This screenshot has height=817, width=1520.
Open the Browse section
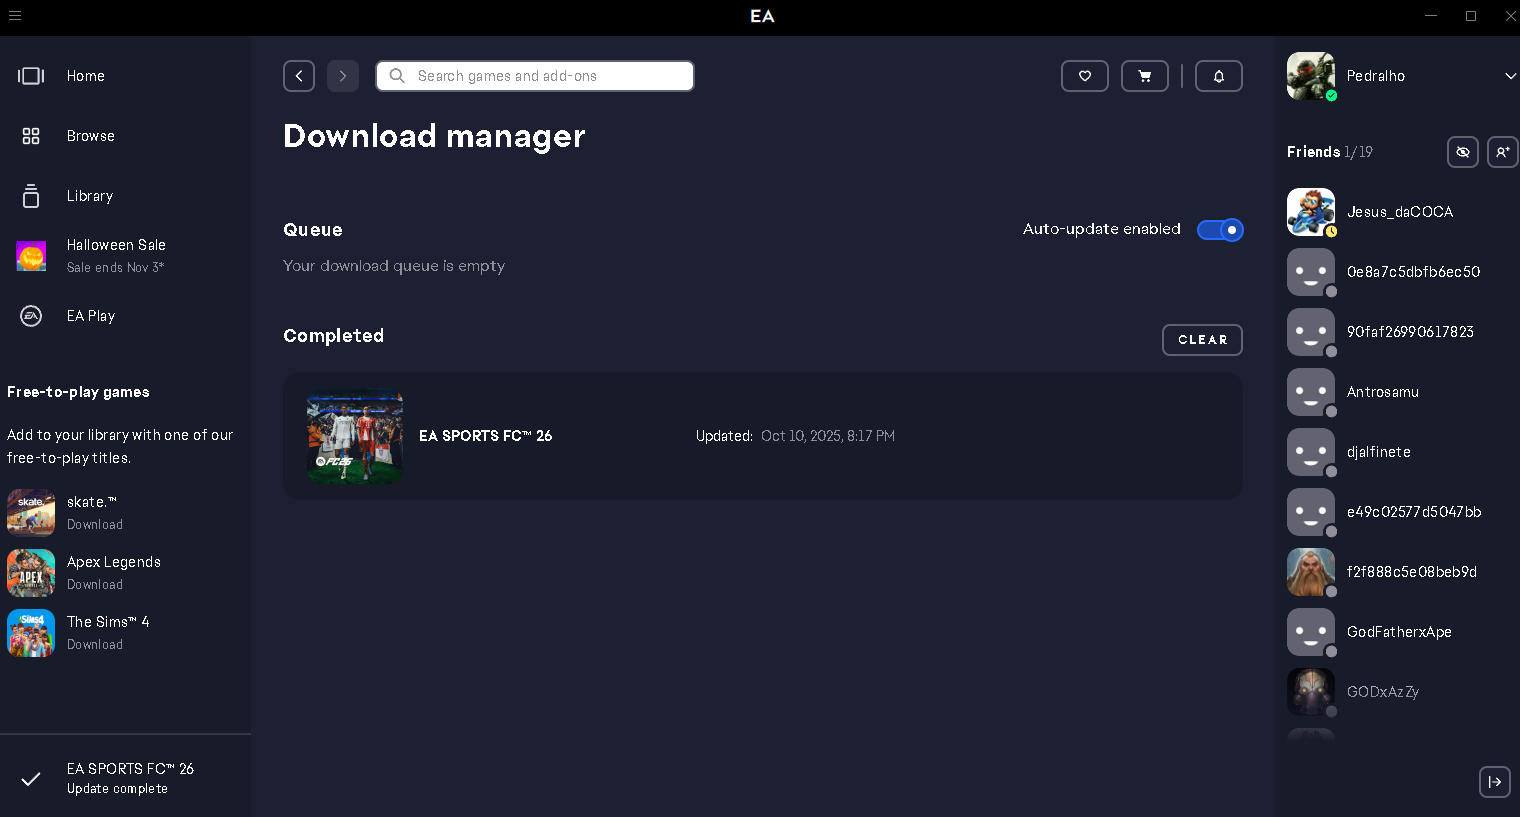(x=90, y=136)
